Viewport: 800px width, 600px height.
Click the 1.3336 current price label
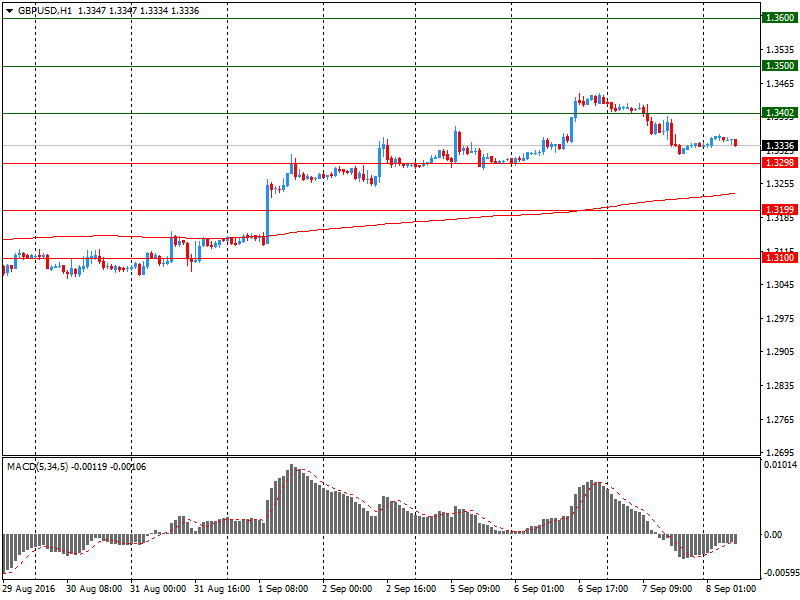tap(780, 146)
